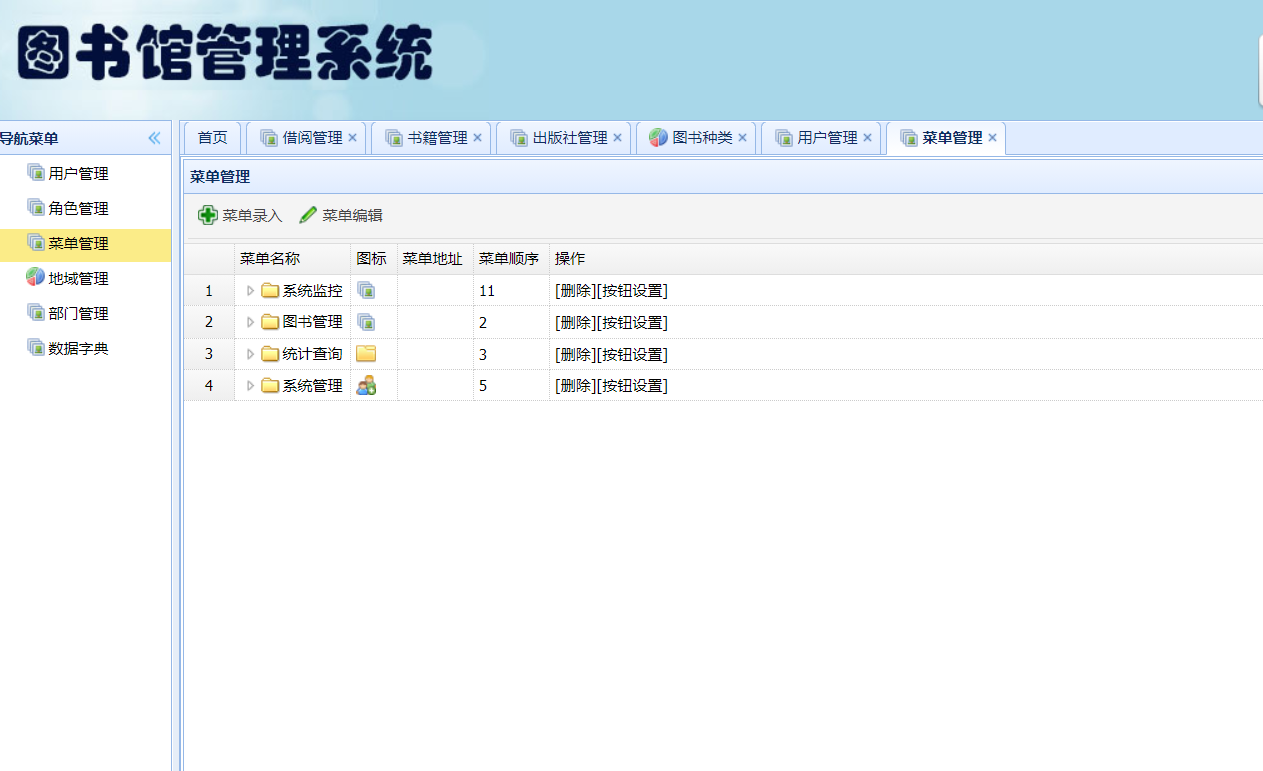
Task: Sort by the 菜单顺序 column header
Action: [509, 259]
